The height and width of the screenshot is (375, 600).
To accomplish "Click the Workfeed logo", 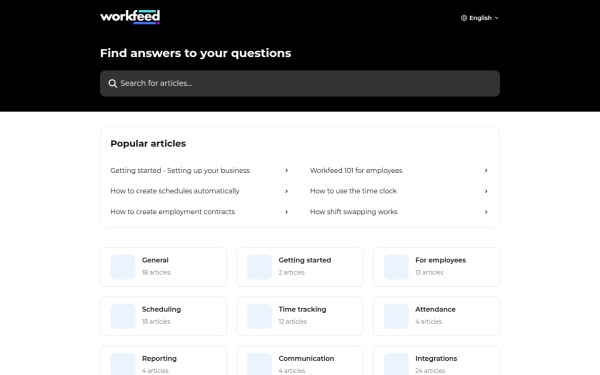I will pyautogui.click(x=130, y=17).
